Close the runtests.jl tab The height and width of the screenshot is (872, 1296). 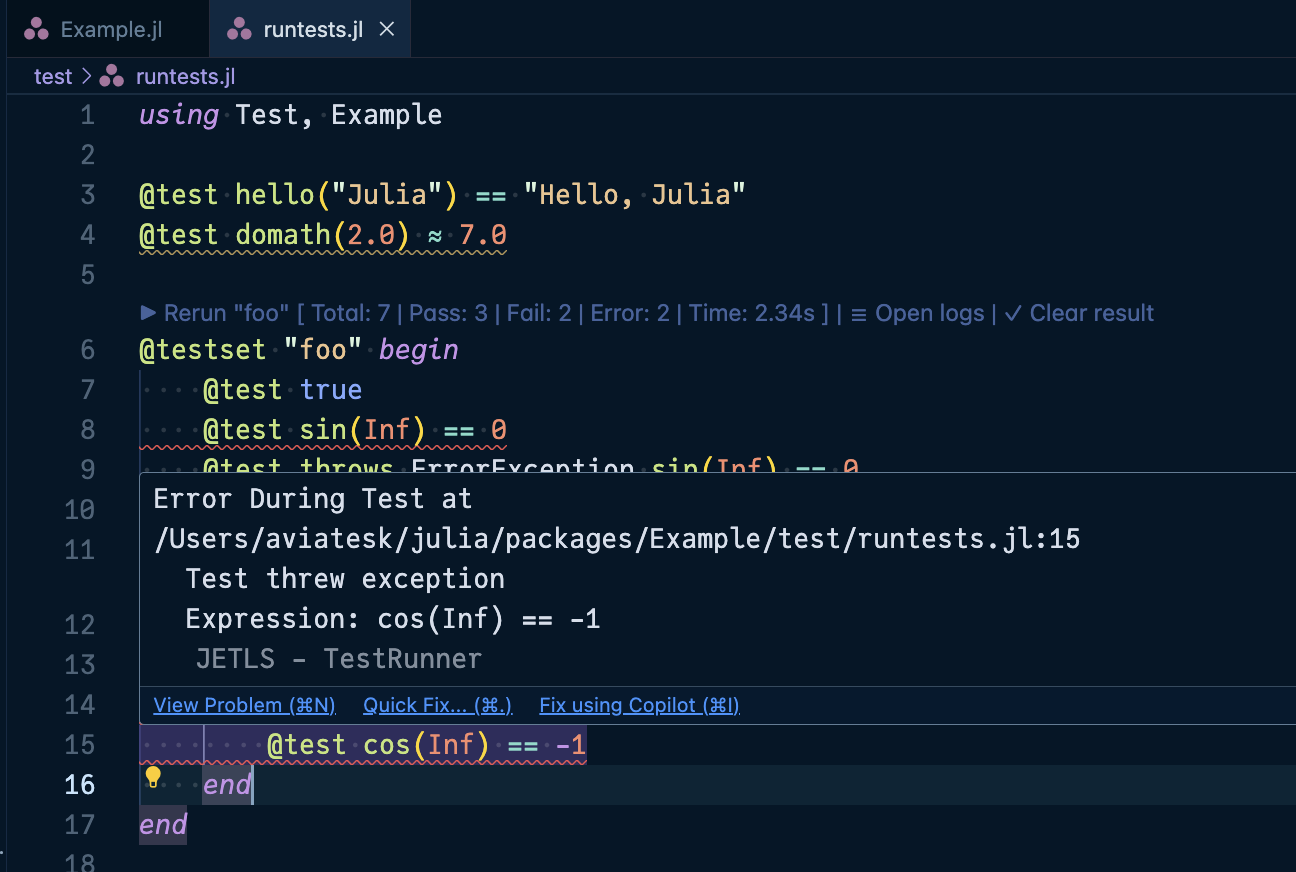387,29
